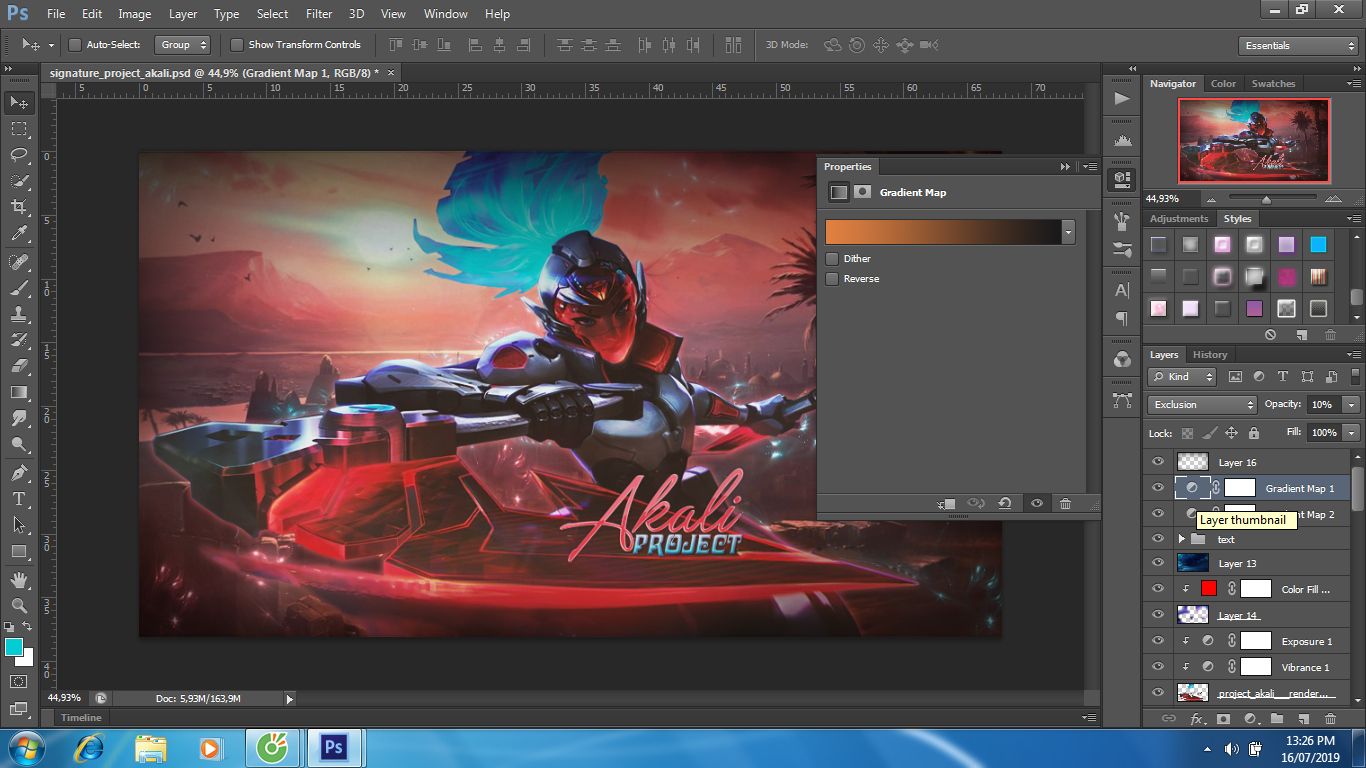Click the volume icon in system tray

1231,749
